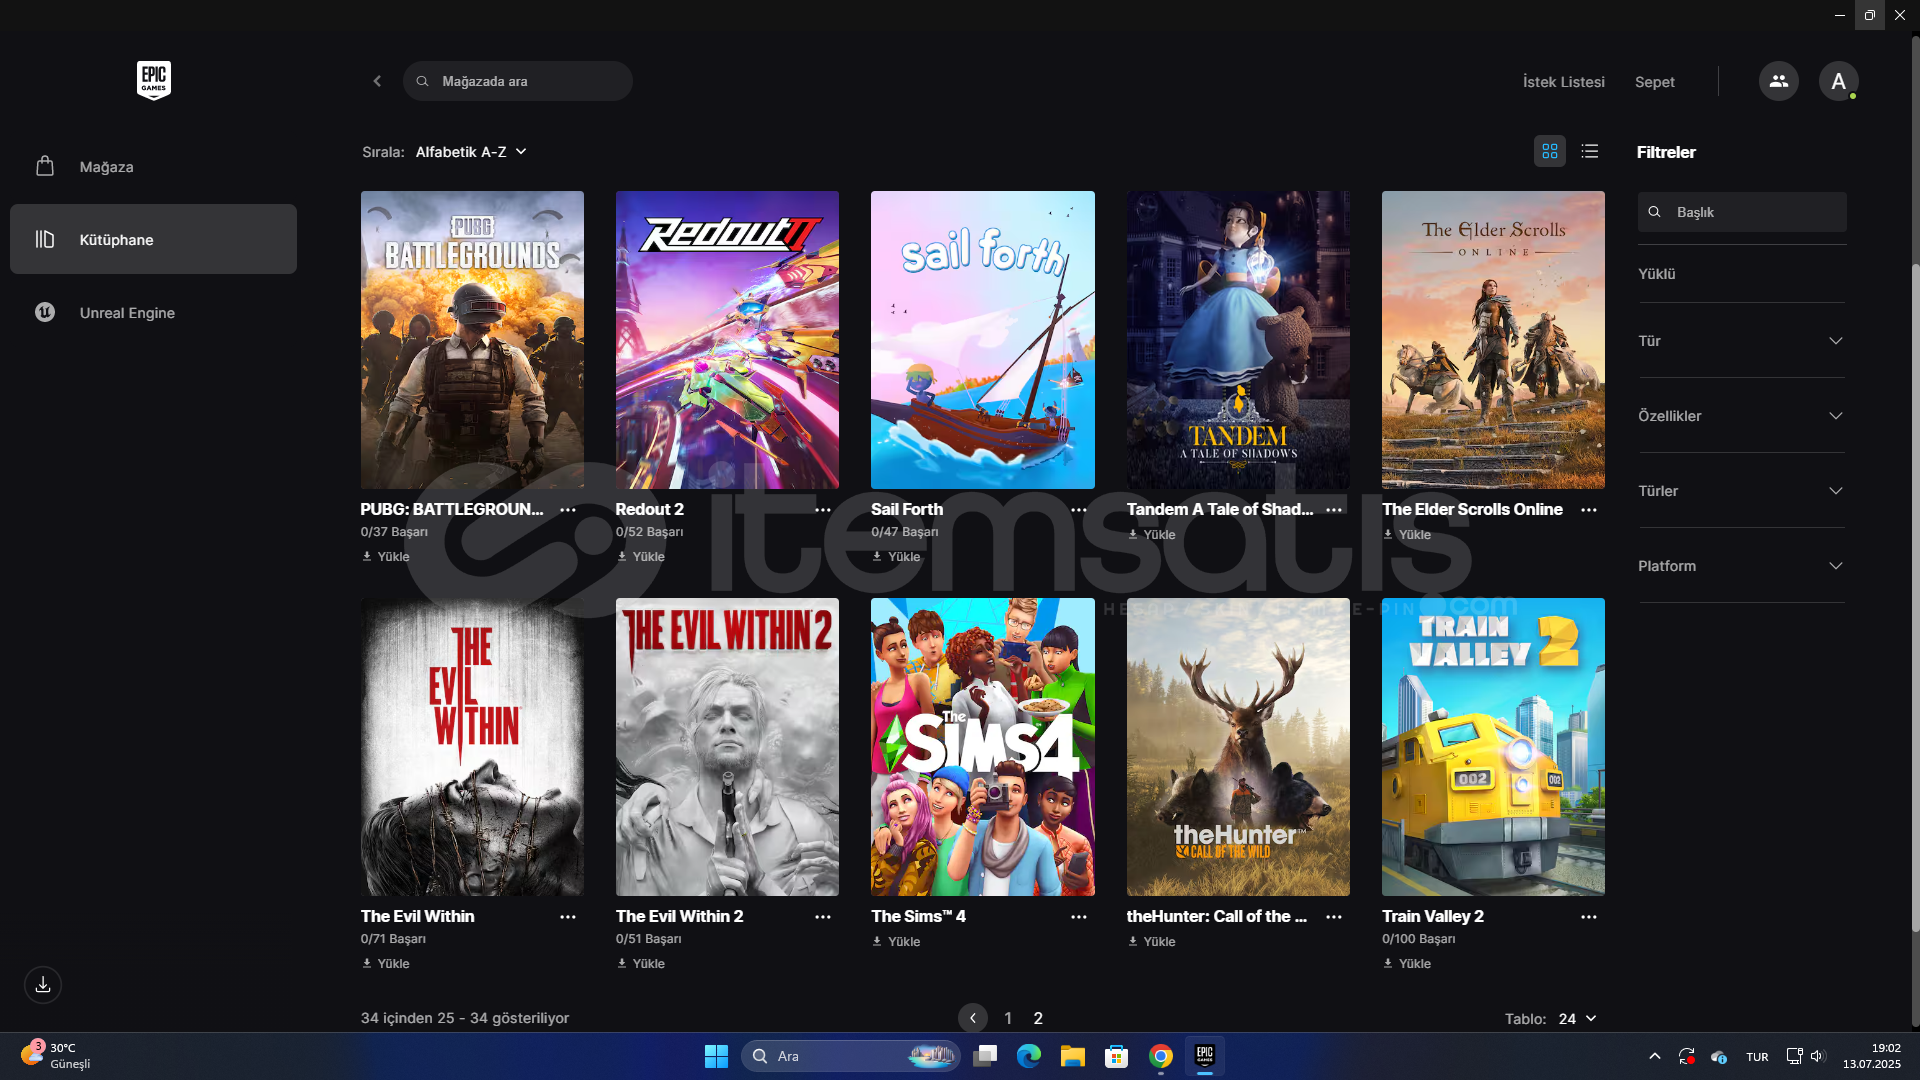Open more options for theHunter: Call of the Wild
This screenshot has width=1920, height=1080.
(1334, 917)
